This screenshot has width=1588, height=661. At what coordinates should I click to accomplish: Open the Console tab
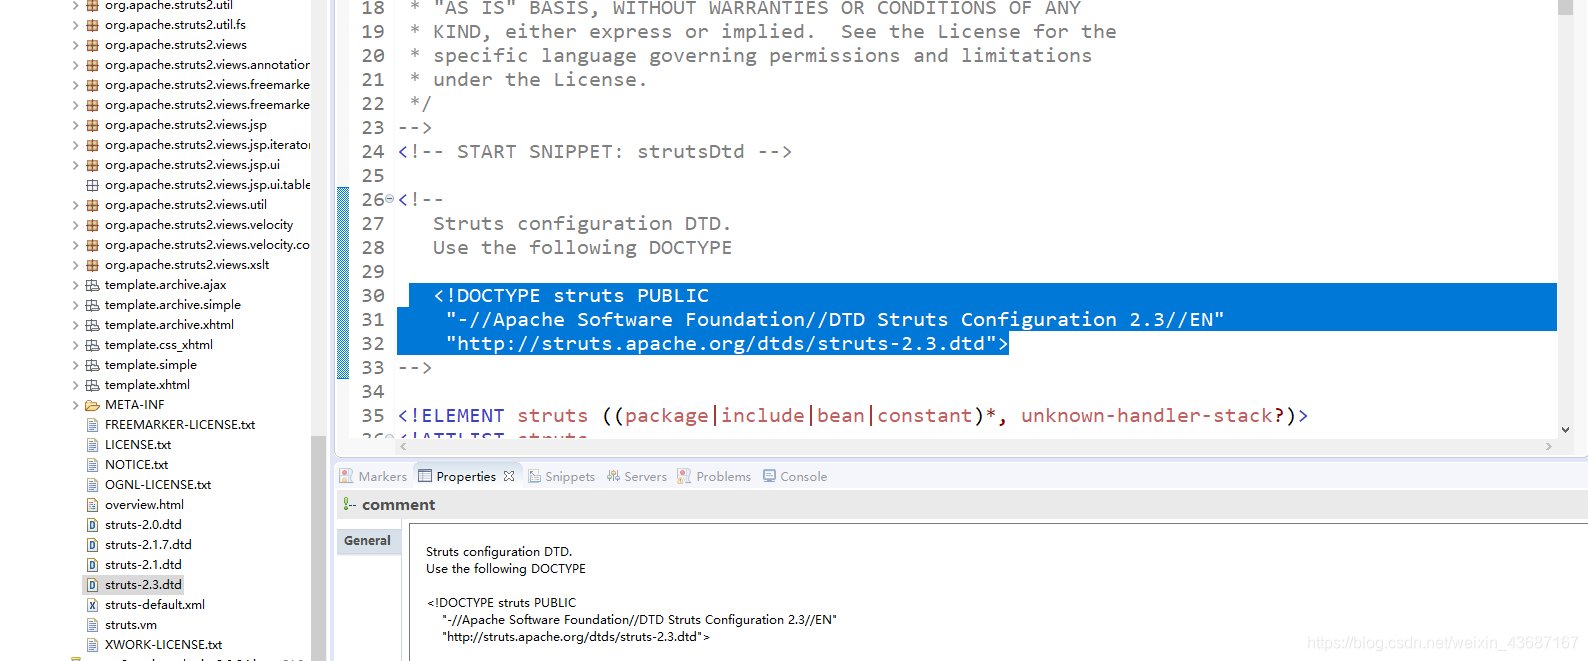[795, 476]
